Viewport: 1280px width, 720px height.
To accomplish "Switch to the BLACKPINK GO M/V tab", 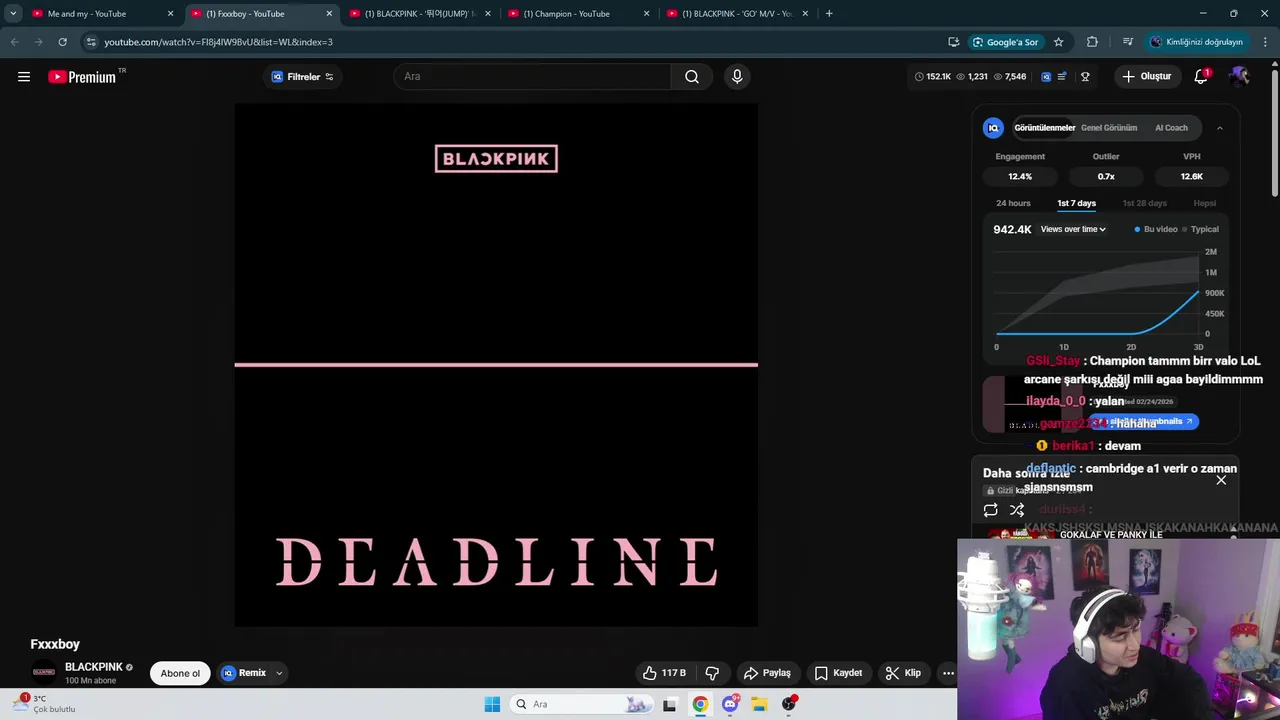I will click(x=737, y=14).
